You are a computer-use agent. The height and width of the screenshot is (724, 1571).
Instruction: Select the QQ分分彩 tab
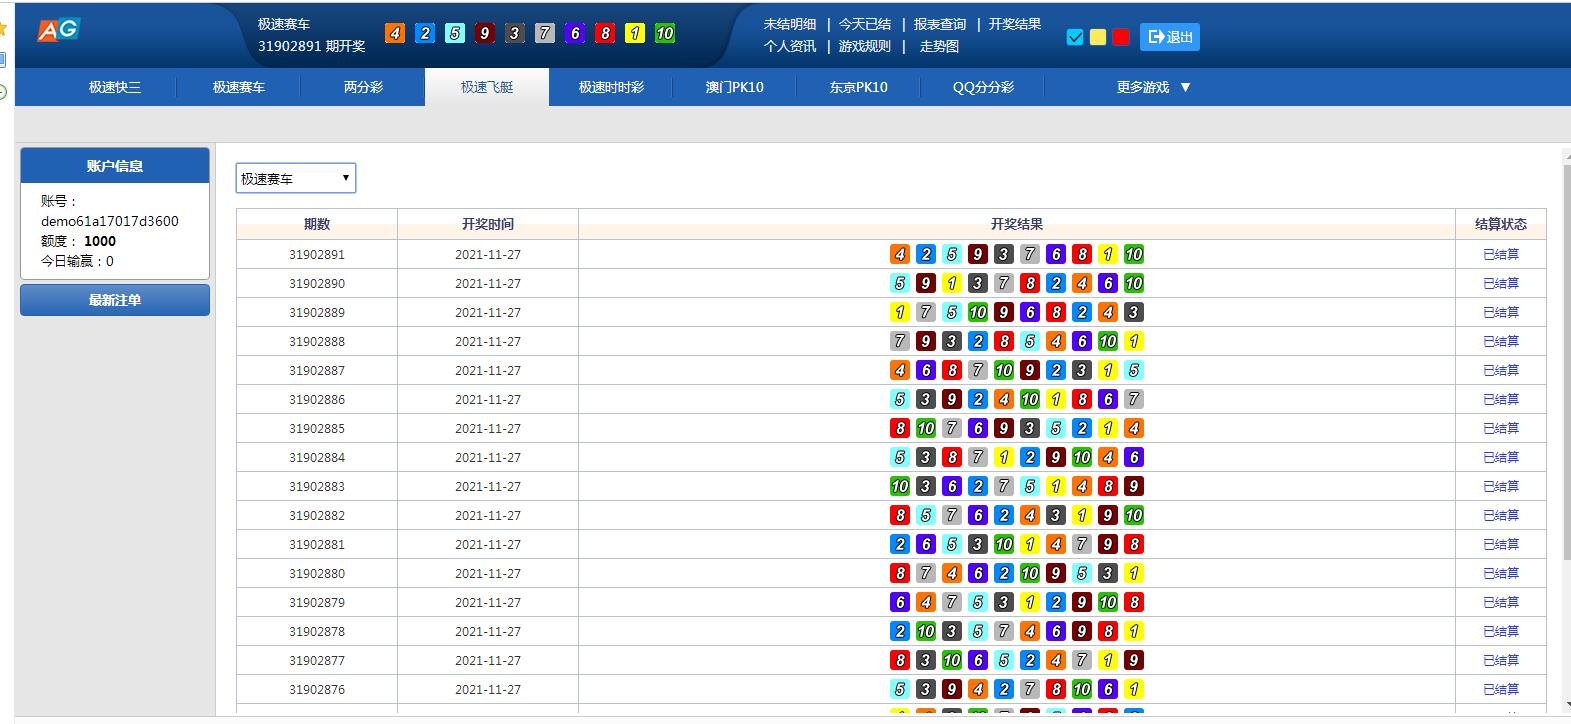click(x=983, y=87)
